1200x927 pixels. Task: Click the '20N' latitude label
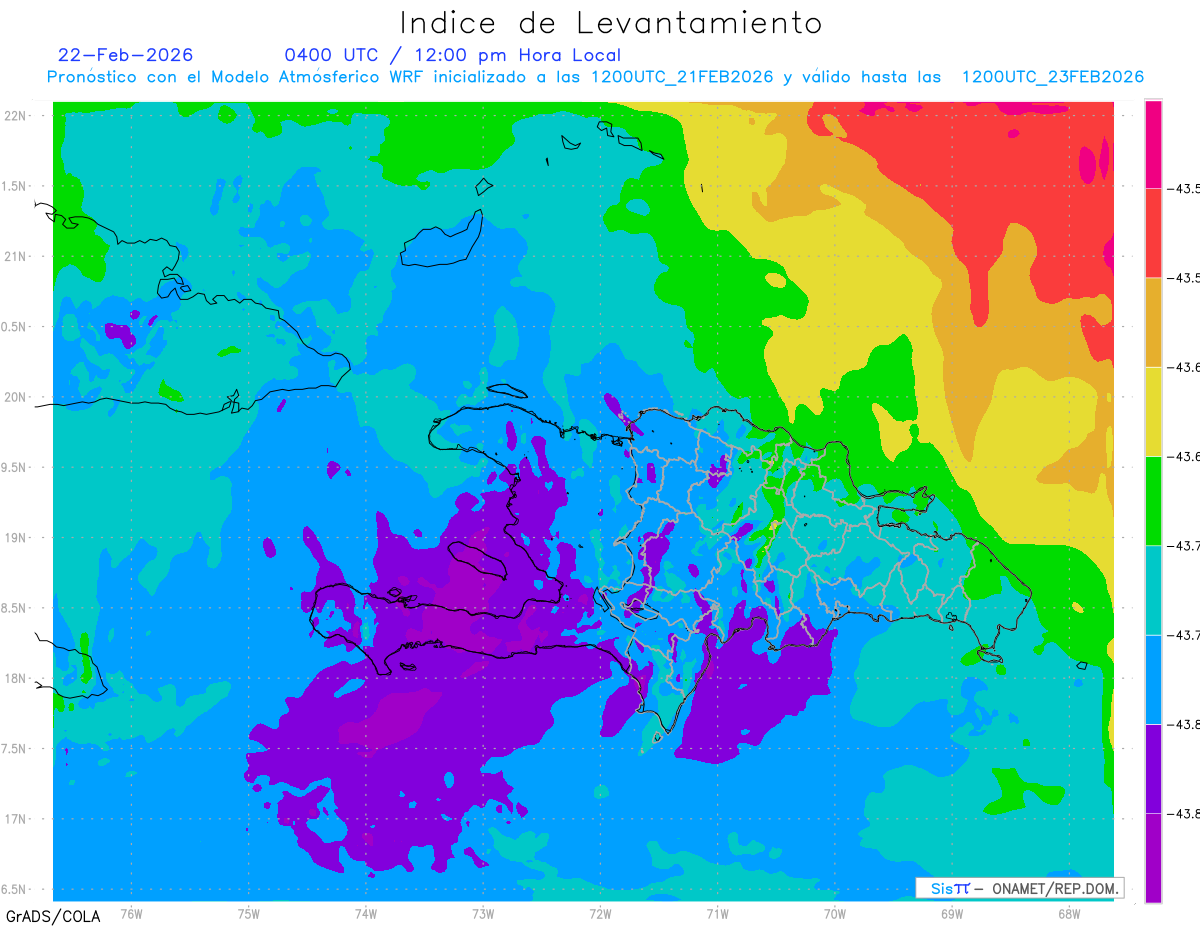(x=17, y=397)
